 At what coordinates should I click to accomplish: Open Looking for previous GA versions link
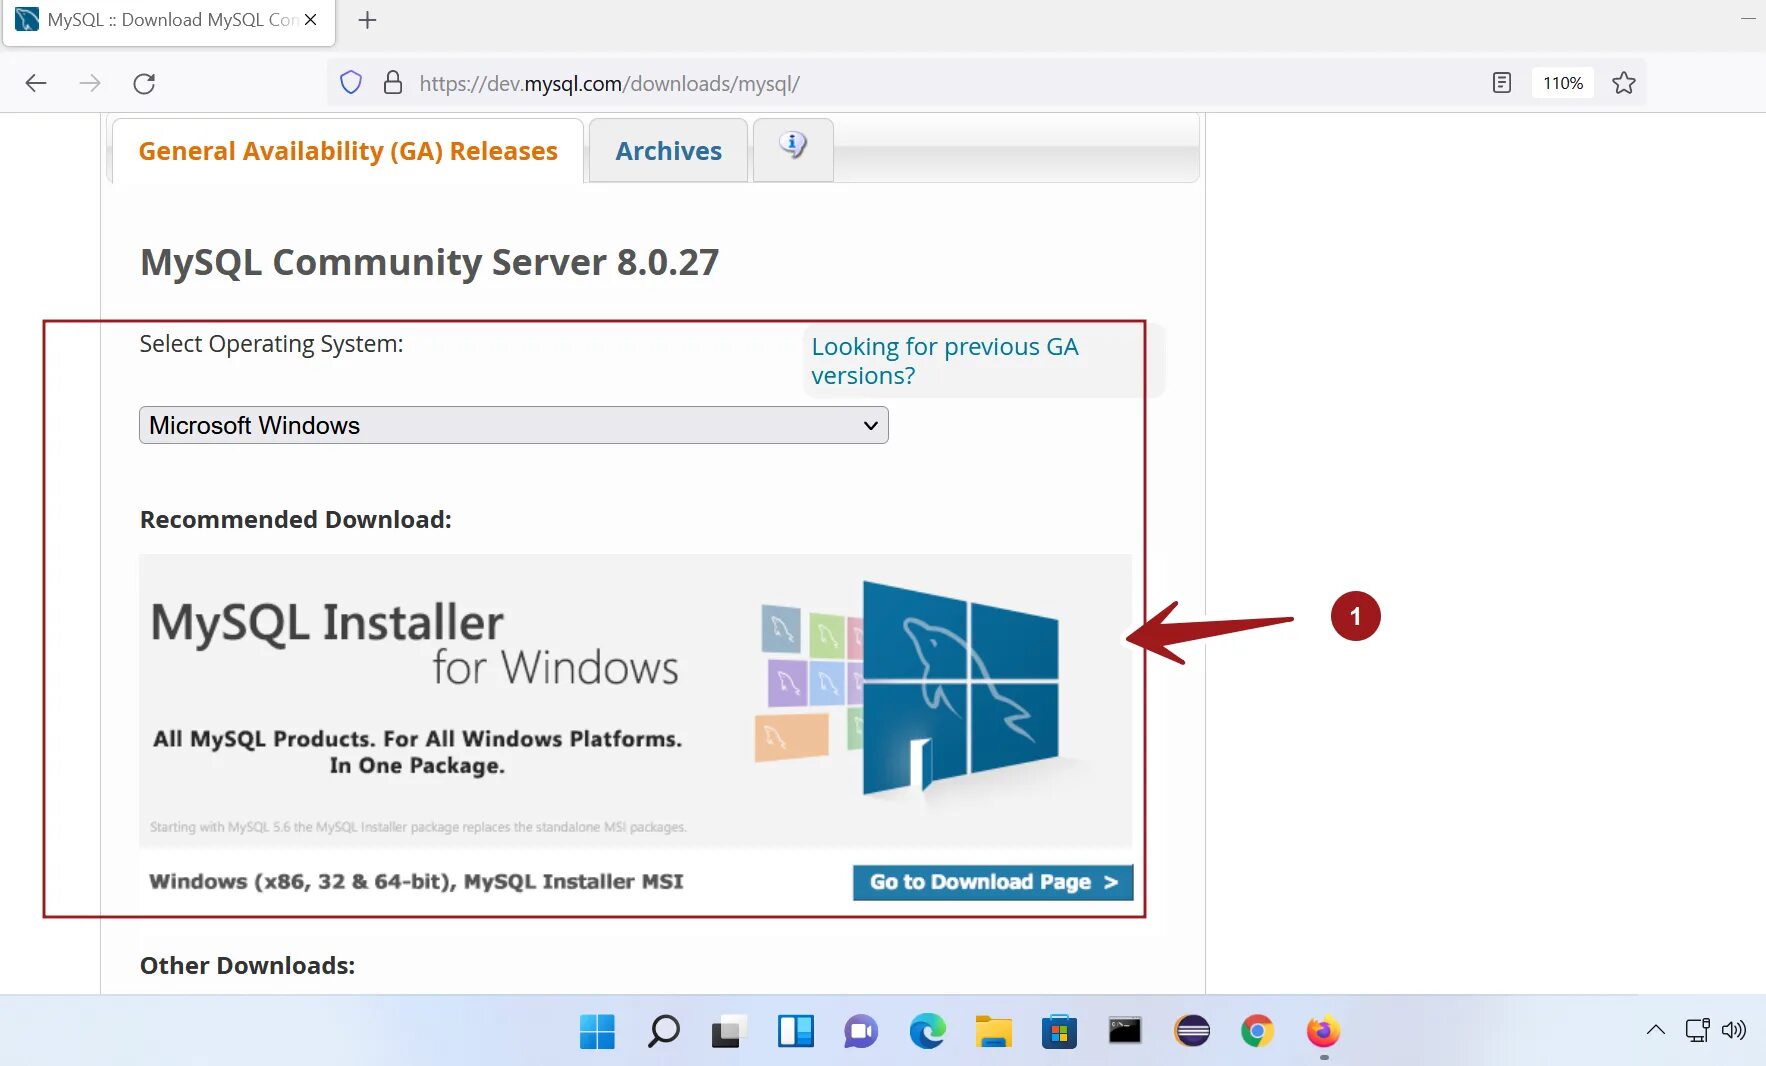pos(944,361)
